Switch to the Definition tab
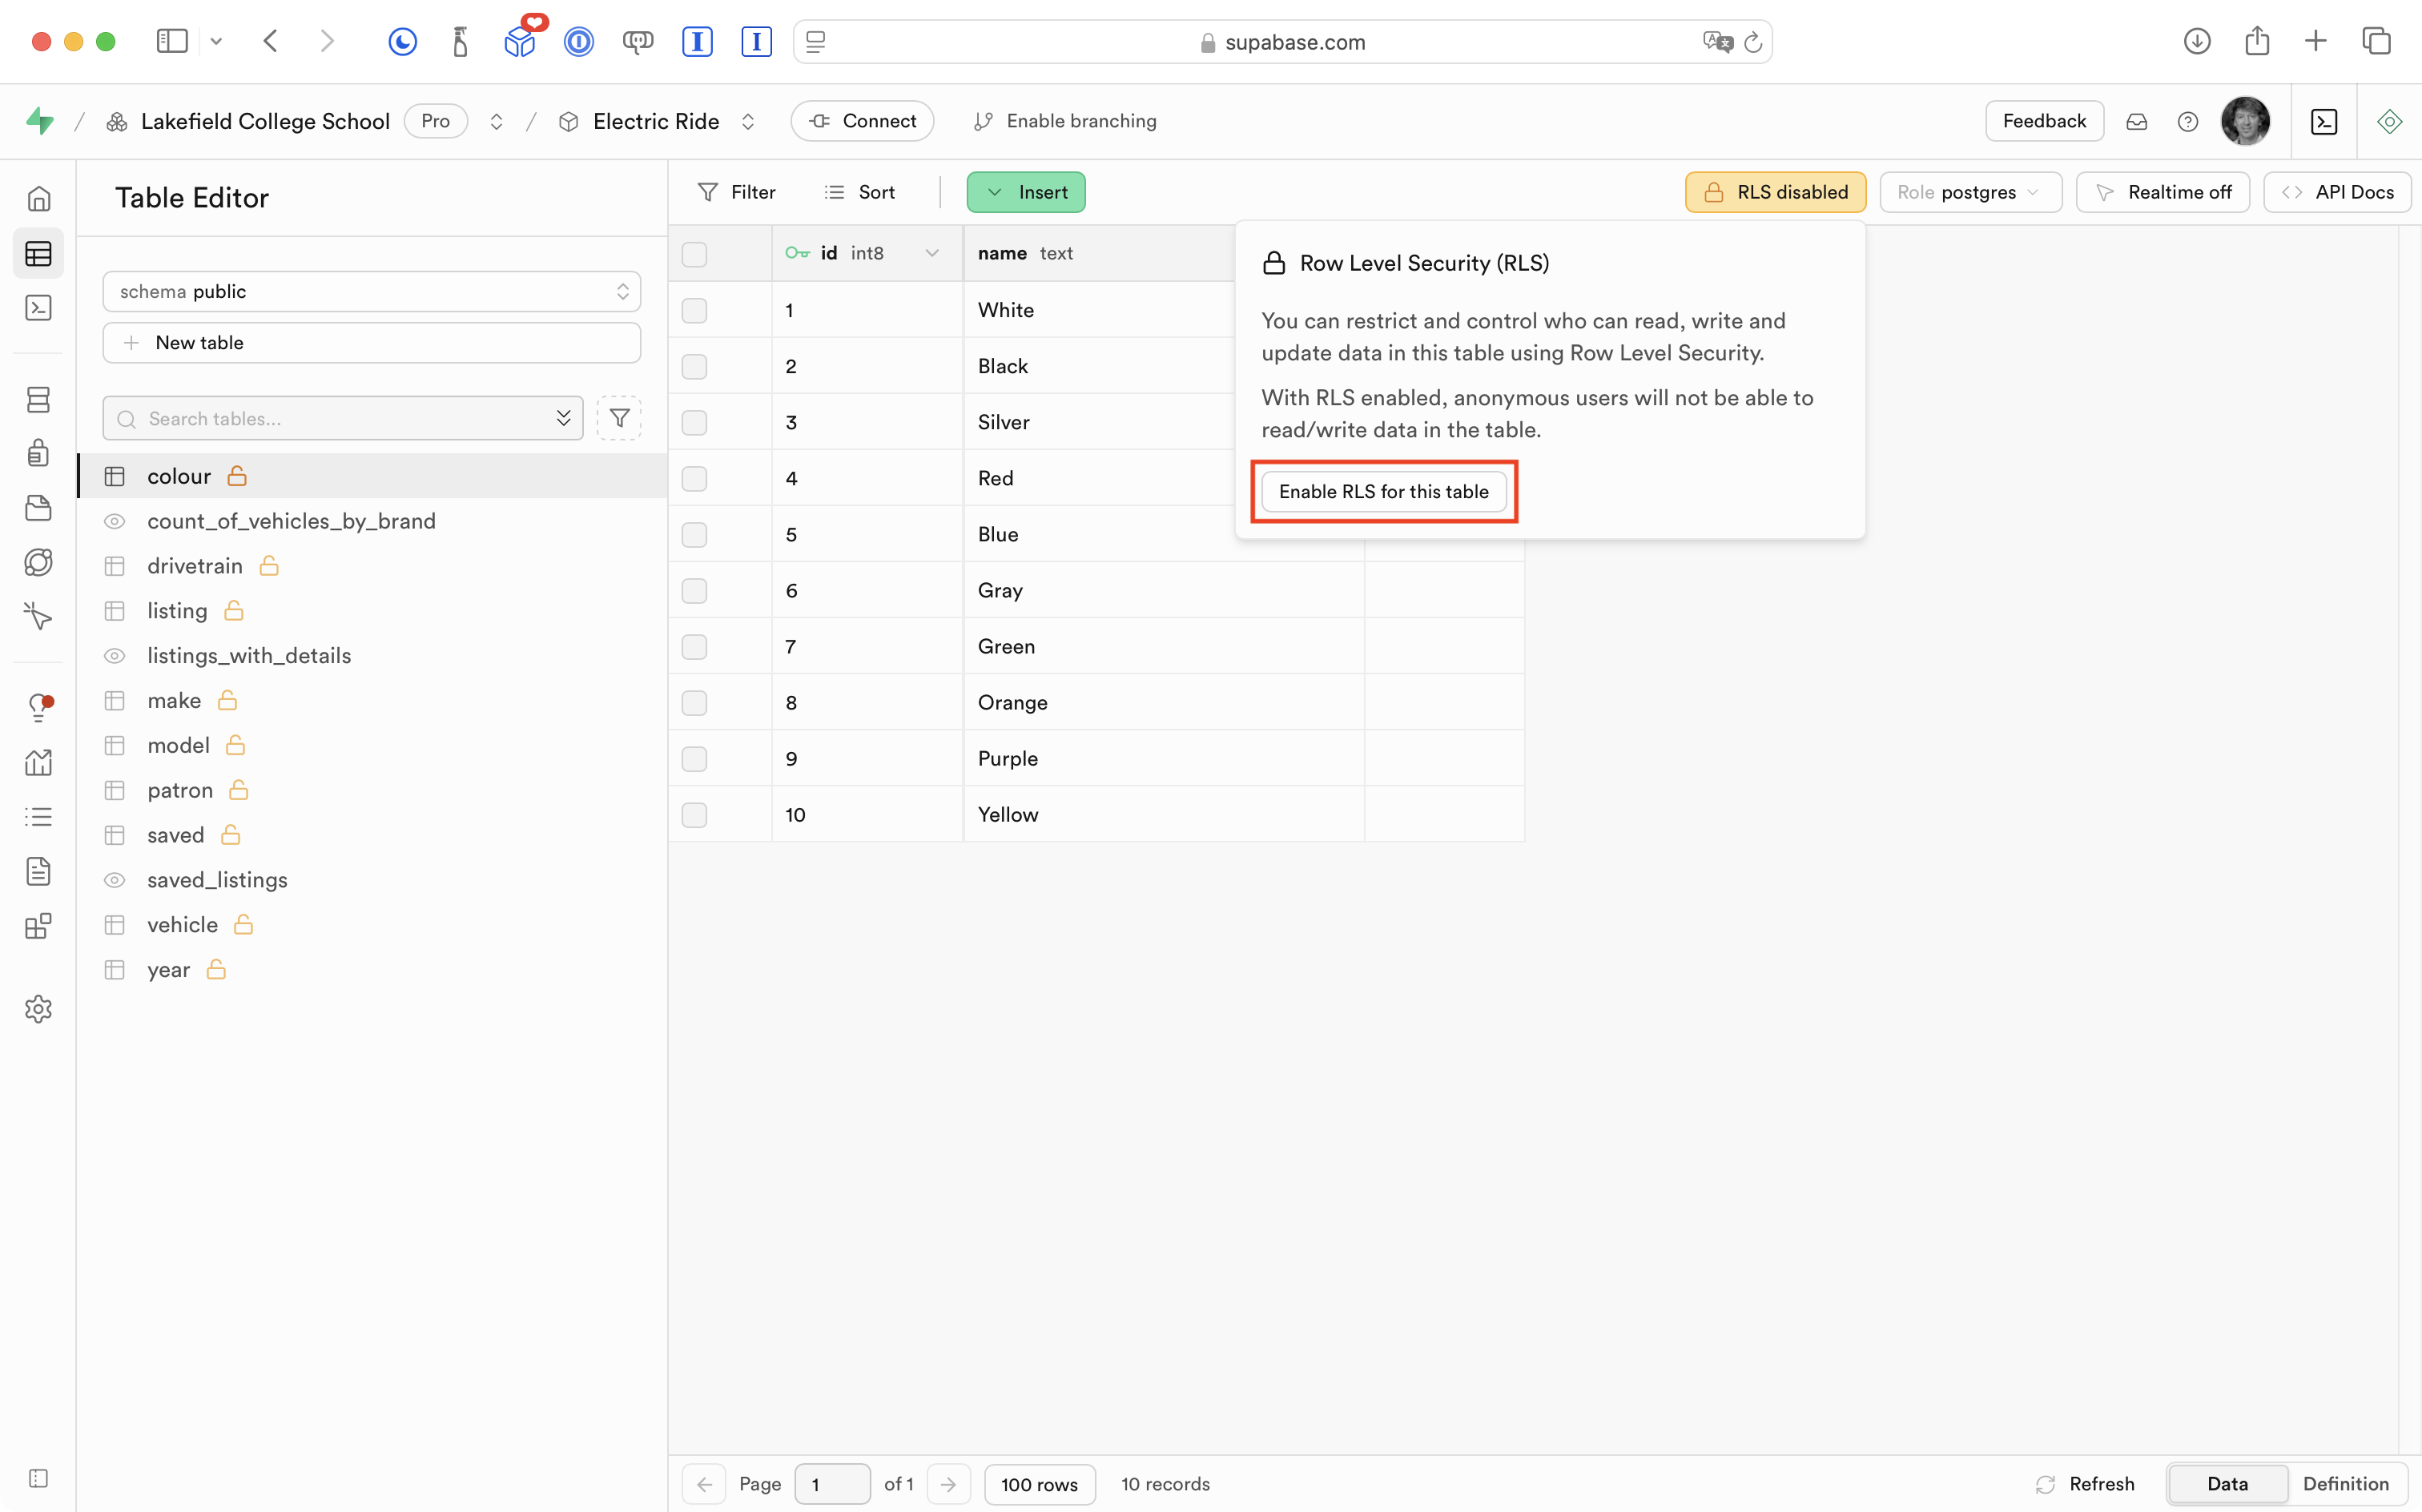Viewport: 2422px width, 1512px height. pos(2345,1484)
